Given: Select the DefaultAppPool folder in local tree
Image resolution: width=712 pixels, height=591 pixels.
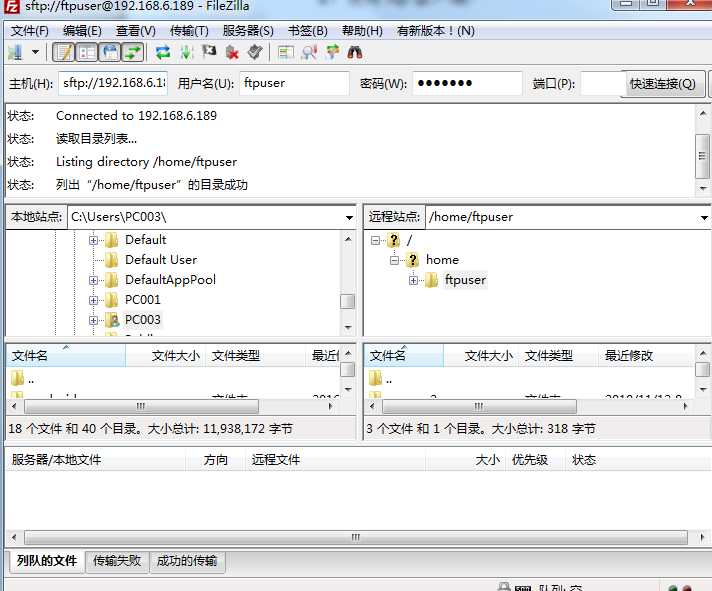Looking at the screenshot, I should [x=170, y=280].
